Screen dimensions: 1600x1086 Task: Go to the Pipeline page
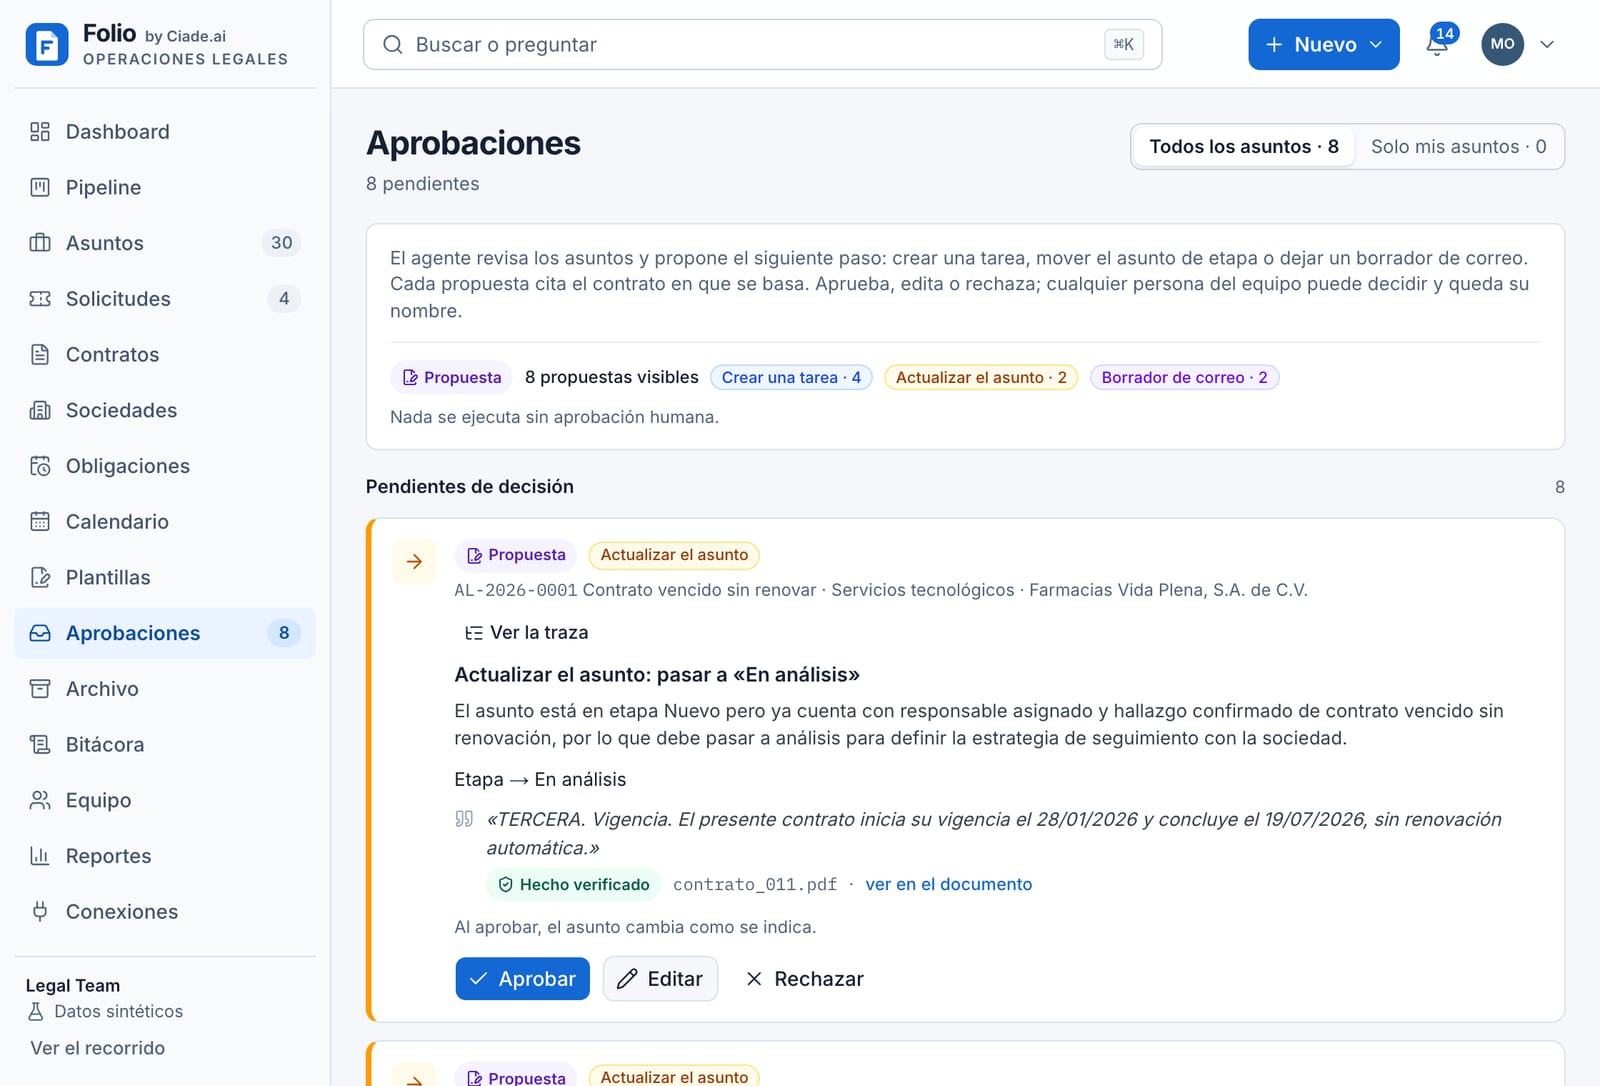tap(165, 188)
